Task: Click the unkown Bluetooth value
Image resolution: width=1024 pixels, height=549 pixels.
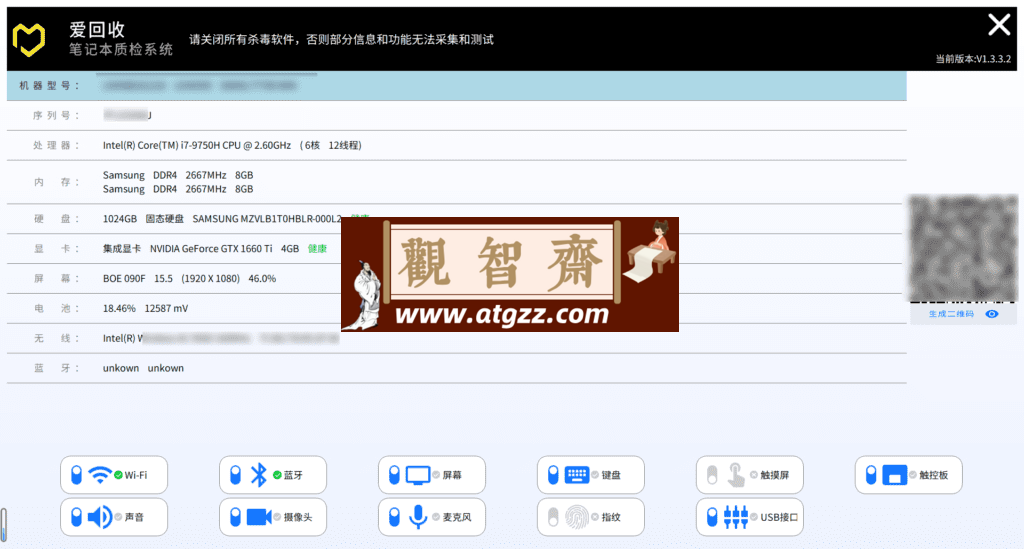Action: 143,368
